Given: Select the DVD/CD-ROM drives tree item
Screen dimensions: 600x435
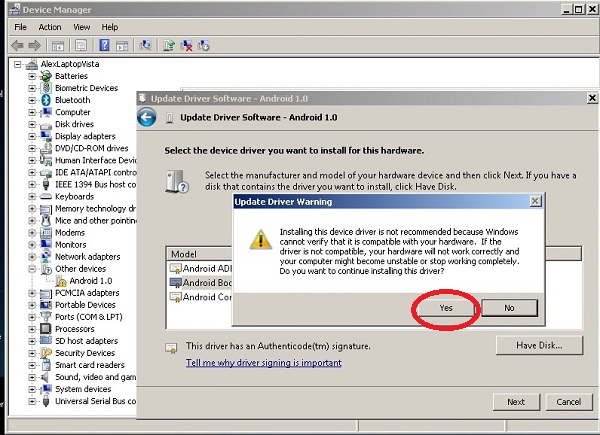Looking at the screenshot, I should click(x=92, y=148).
